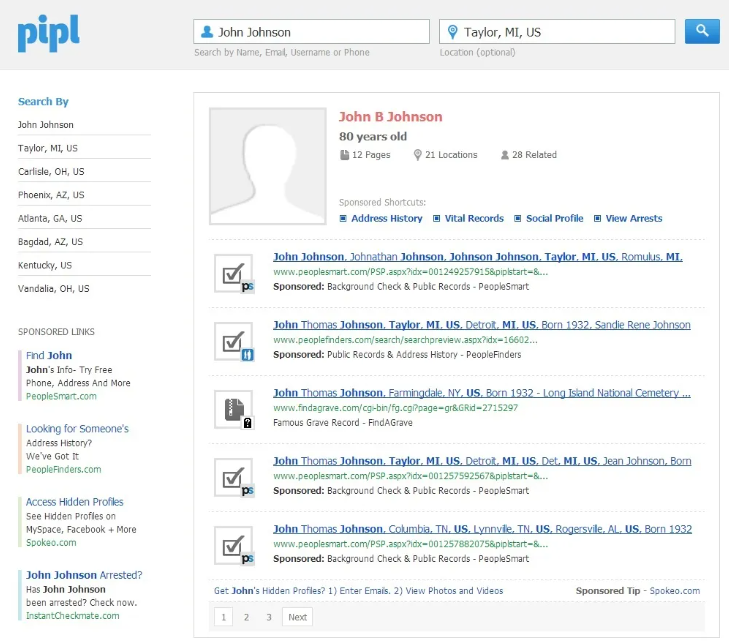The width and height of the screenshot is (729, 644).
Task: Open John Johnson Arrested? sponsored link
Action: 84,575
